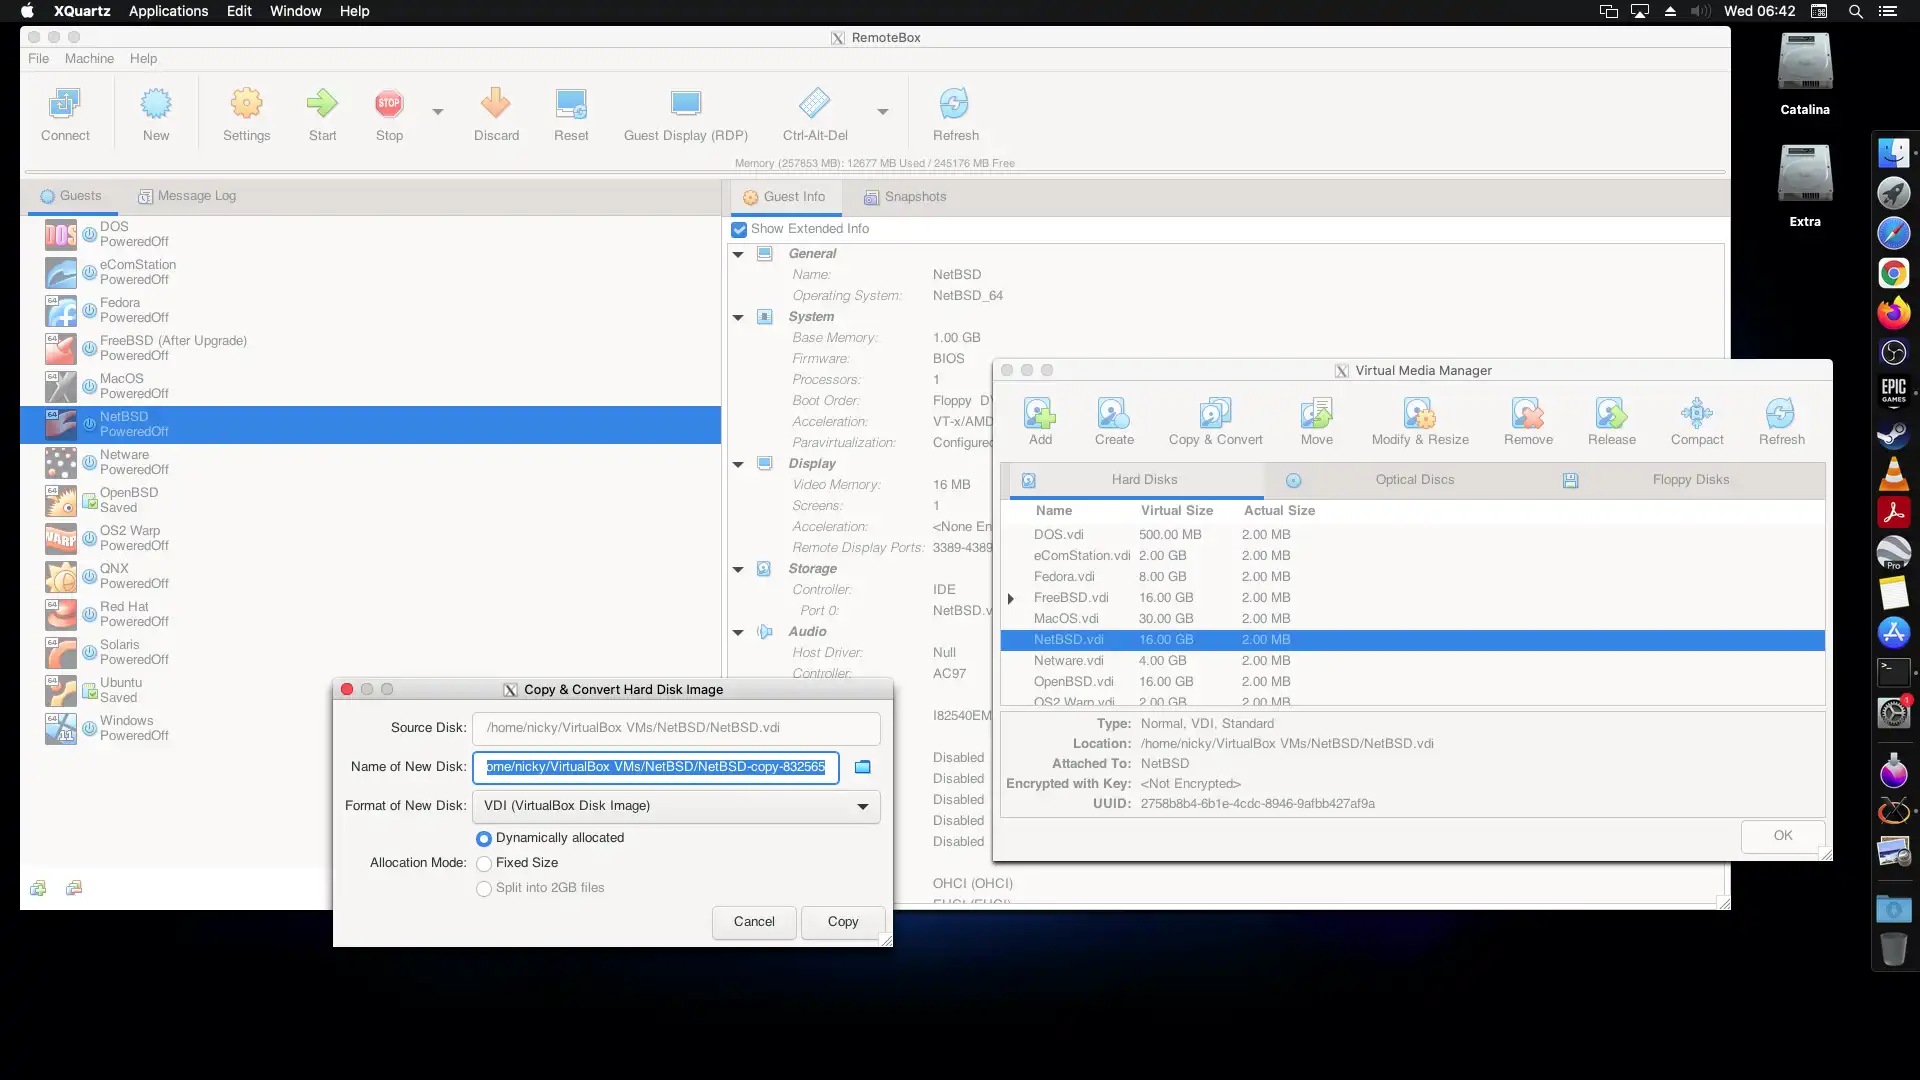Switch to Optical Discs tab in Virtual Media Manager

[1414, 479]
